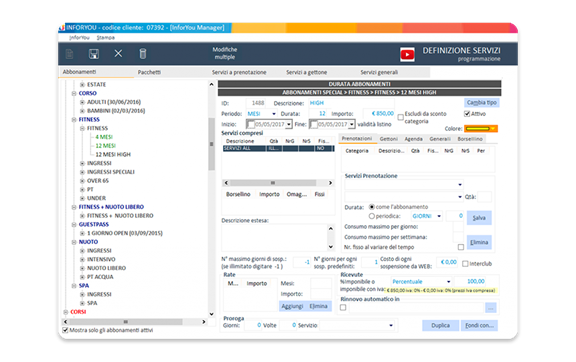Click the Duplica button

coord(440,326)
